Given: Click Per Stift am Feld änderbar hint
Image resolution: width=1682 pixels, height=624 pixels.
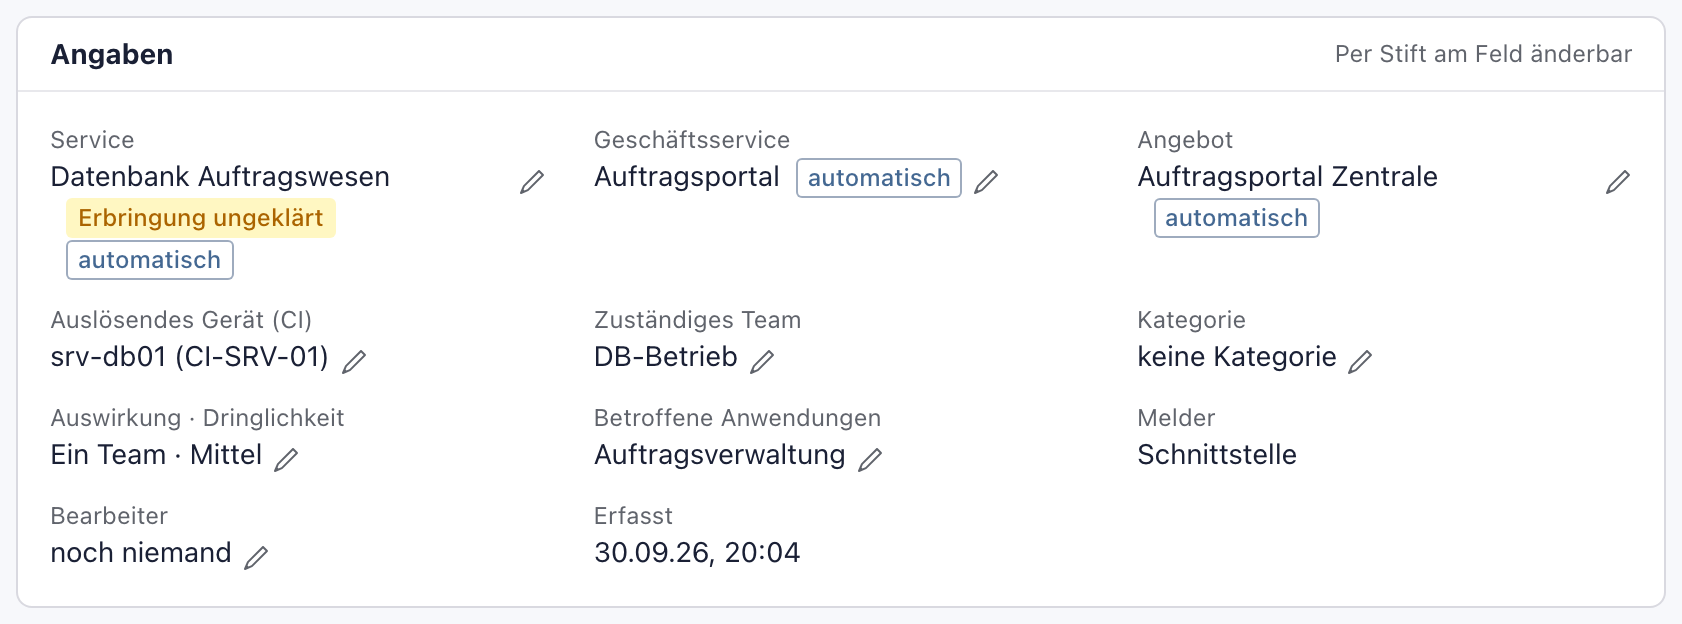Looking at the screenshot, I should (1484, 54).
